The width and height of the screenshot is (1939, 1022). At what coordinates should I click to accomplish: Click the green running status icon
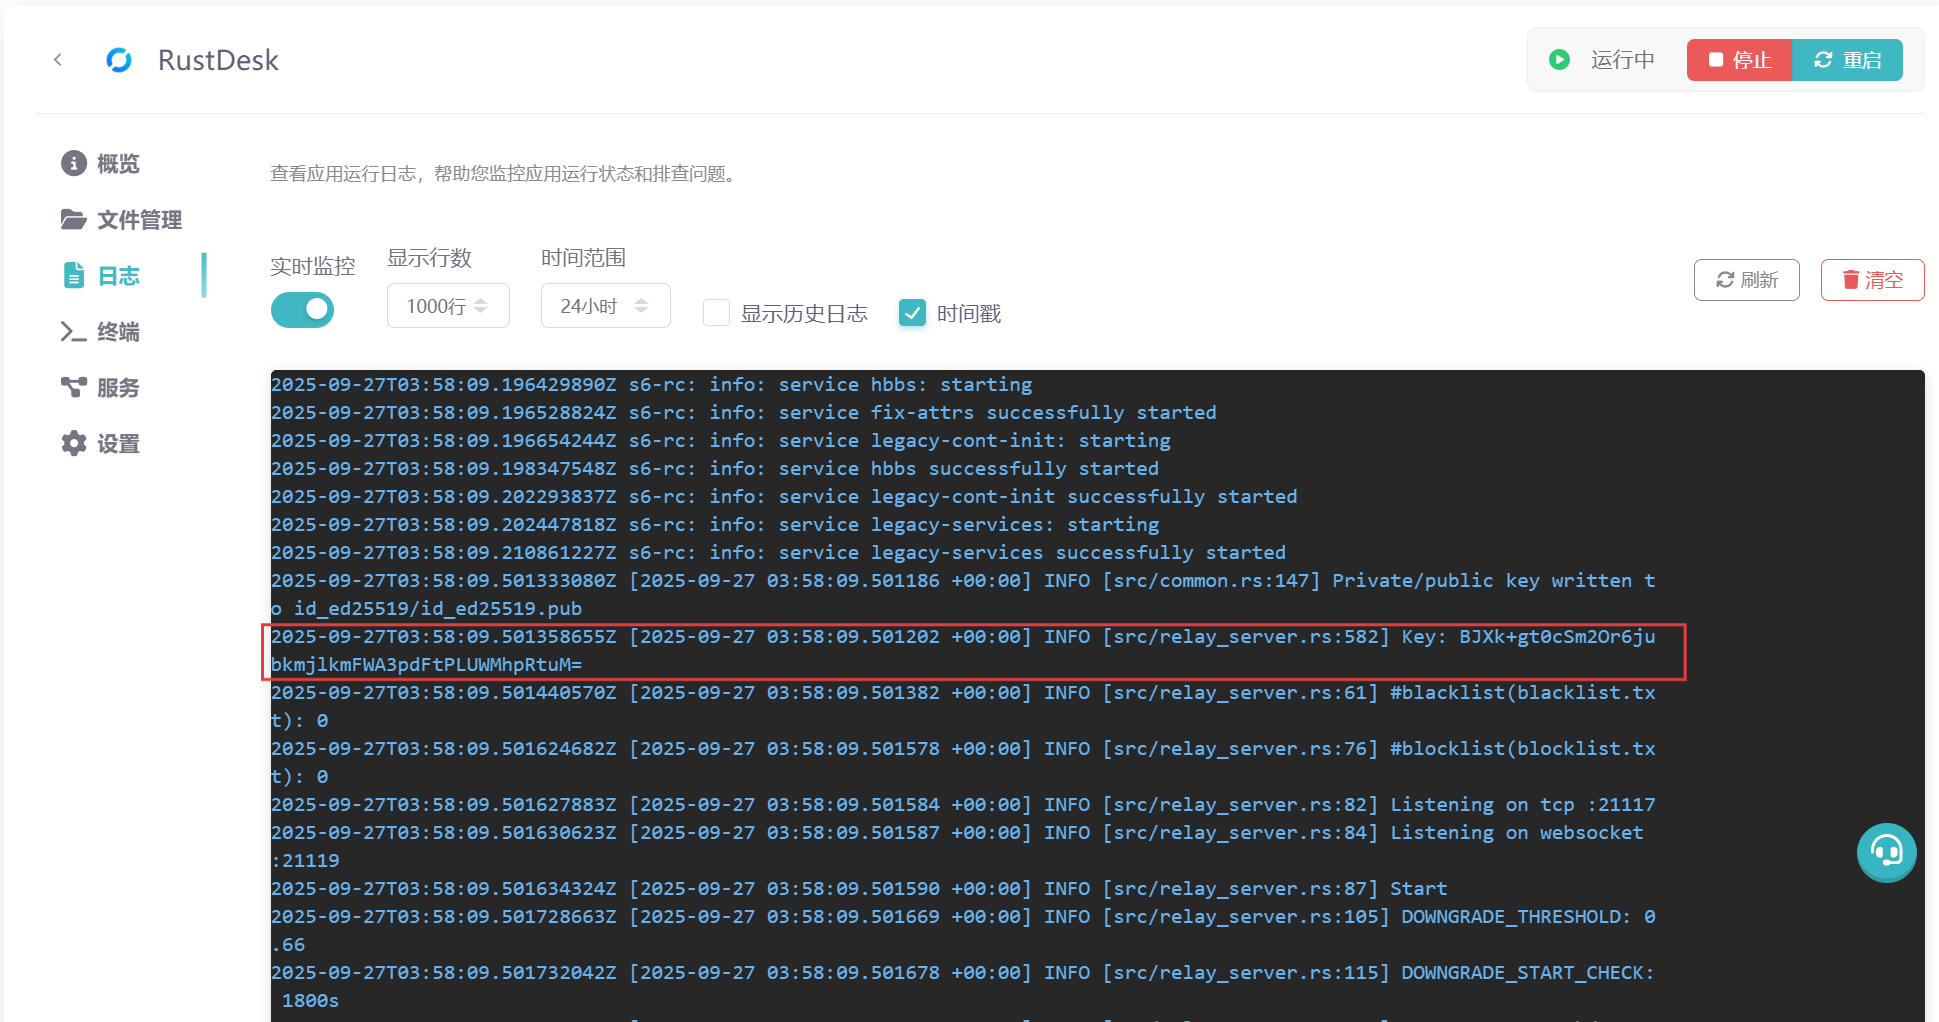click(1559, 60)
